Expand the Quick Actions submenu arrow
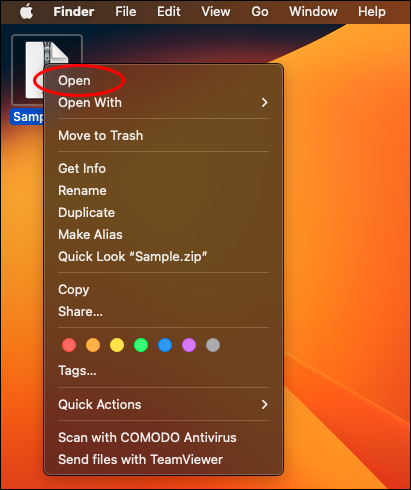Image resolution: width=411 pixels, height=490 pixels. pos(265,405)
